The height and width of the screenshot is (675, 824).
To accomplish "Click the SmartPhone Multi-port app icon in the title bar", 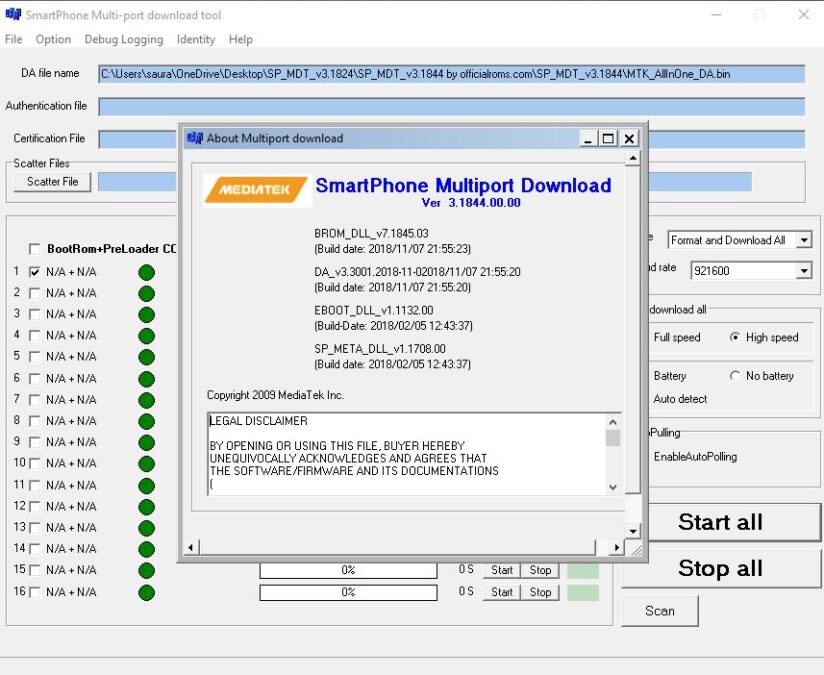I will click(x=13, y=14).
